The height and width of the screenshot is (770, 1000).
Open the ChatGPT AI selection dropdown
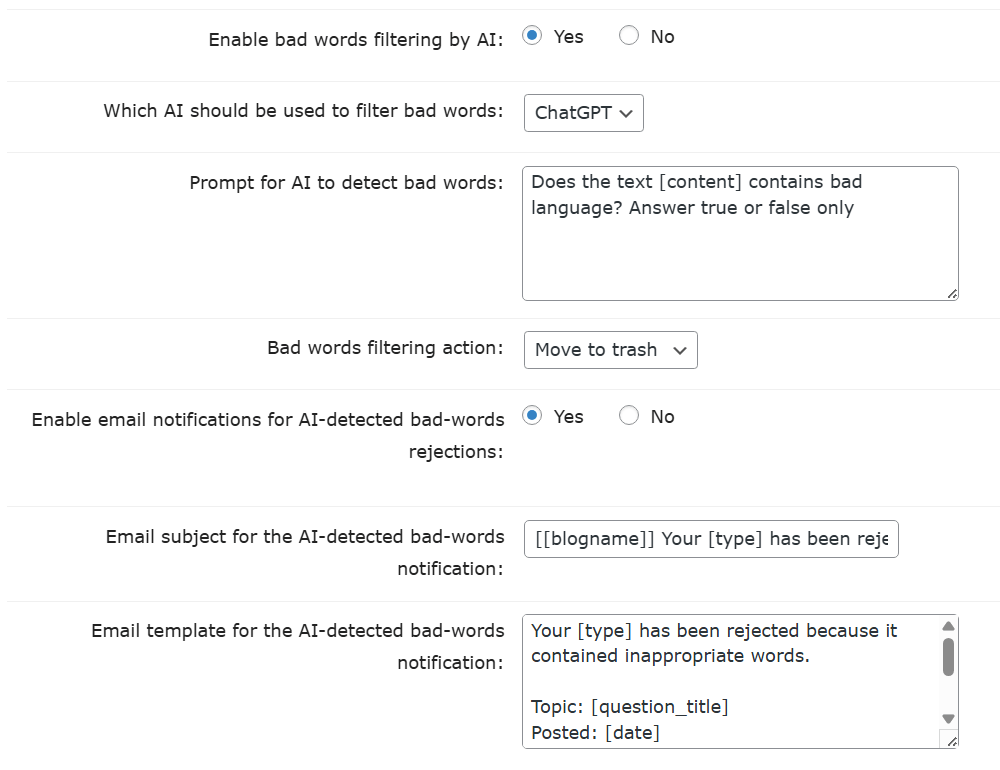584,113
